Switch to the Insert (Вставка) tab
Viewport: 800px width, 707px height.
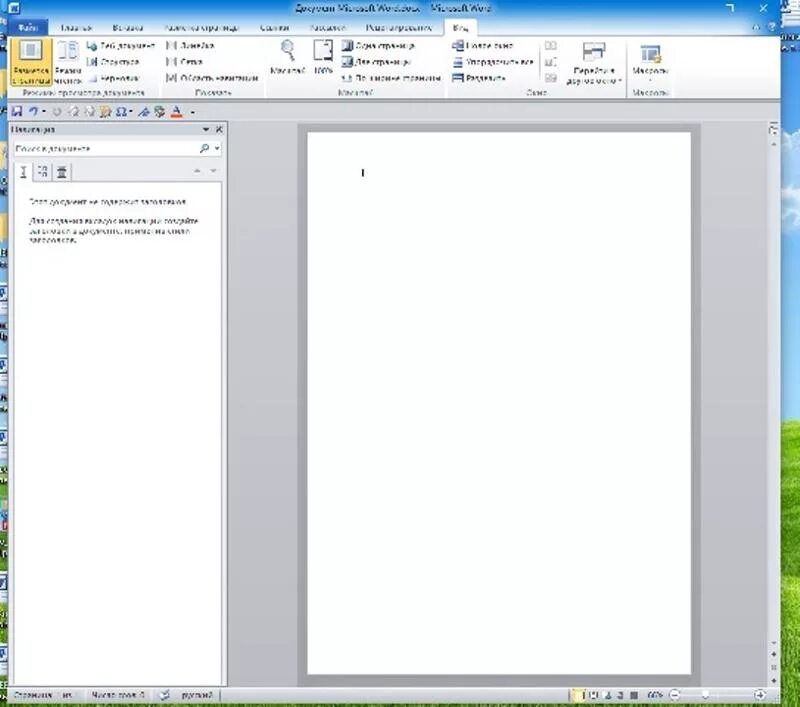point(128,28)
